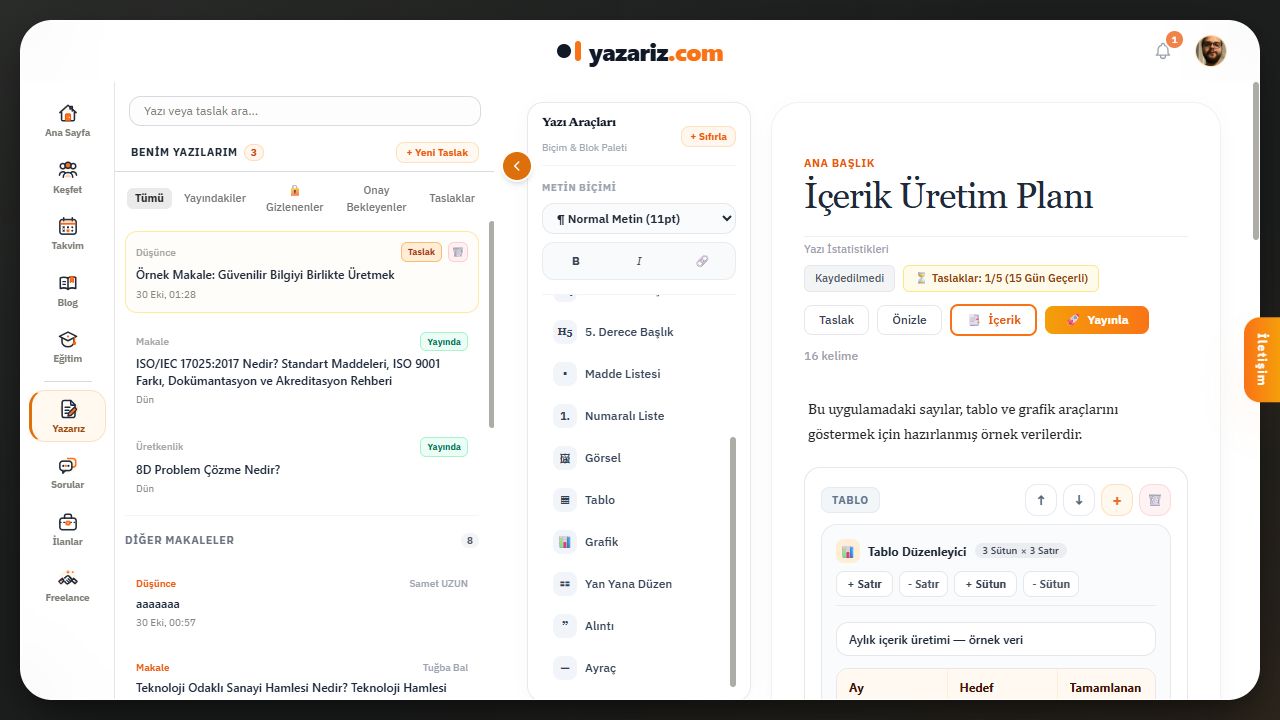Image resolution: width=1280 pixels, height=720 pixels.
Task: Switch to the Onay Bekleyenler tab
Action: [x=377, y=198]
